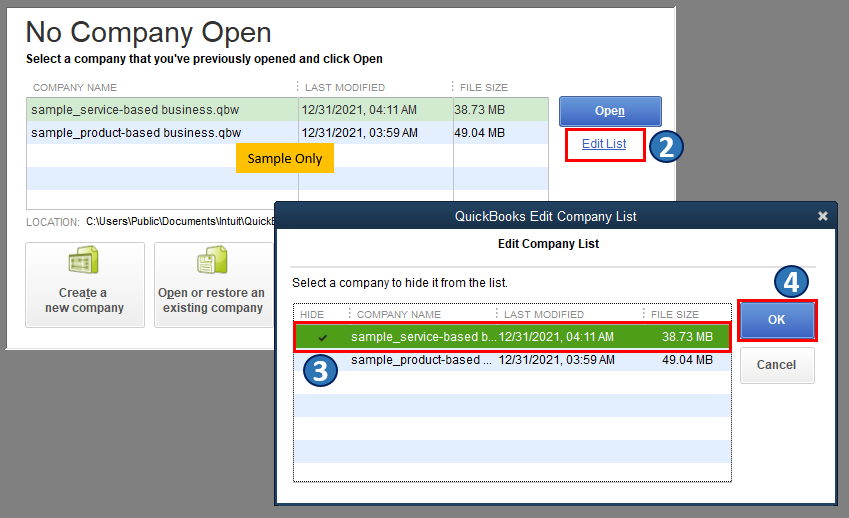Click the HIDE column header in dialog

click(x=312, y=314)
